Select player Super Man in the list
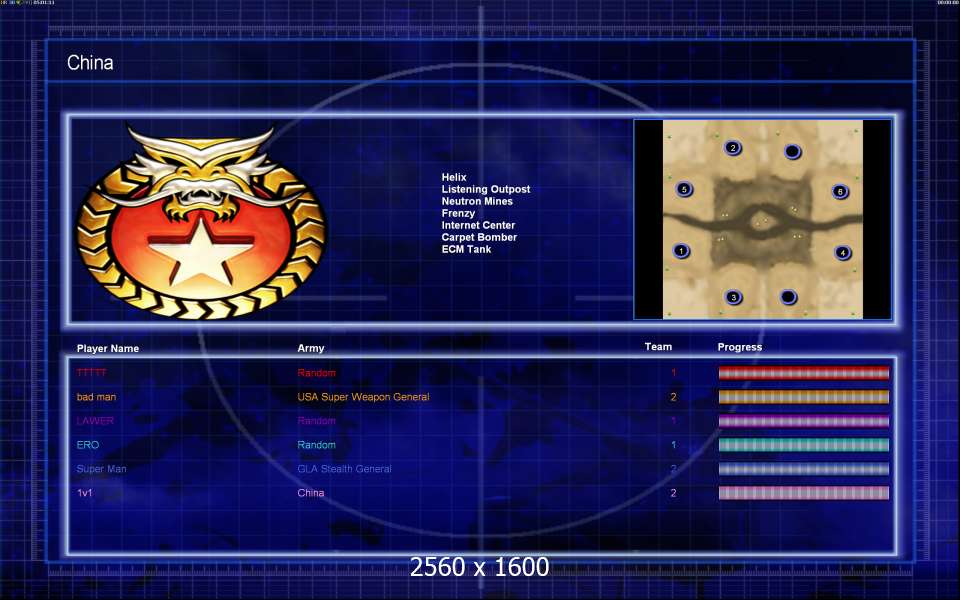 point(101,469)
